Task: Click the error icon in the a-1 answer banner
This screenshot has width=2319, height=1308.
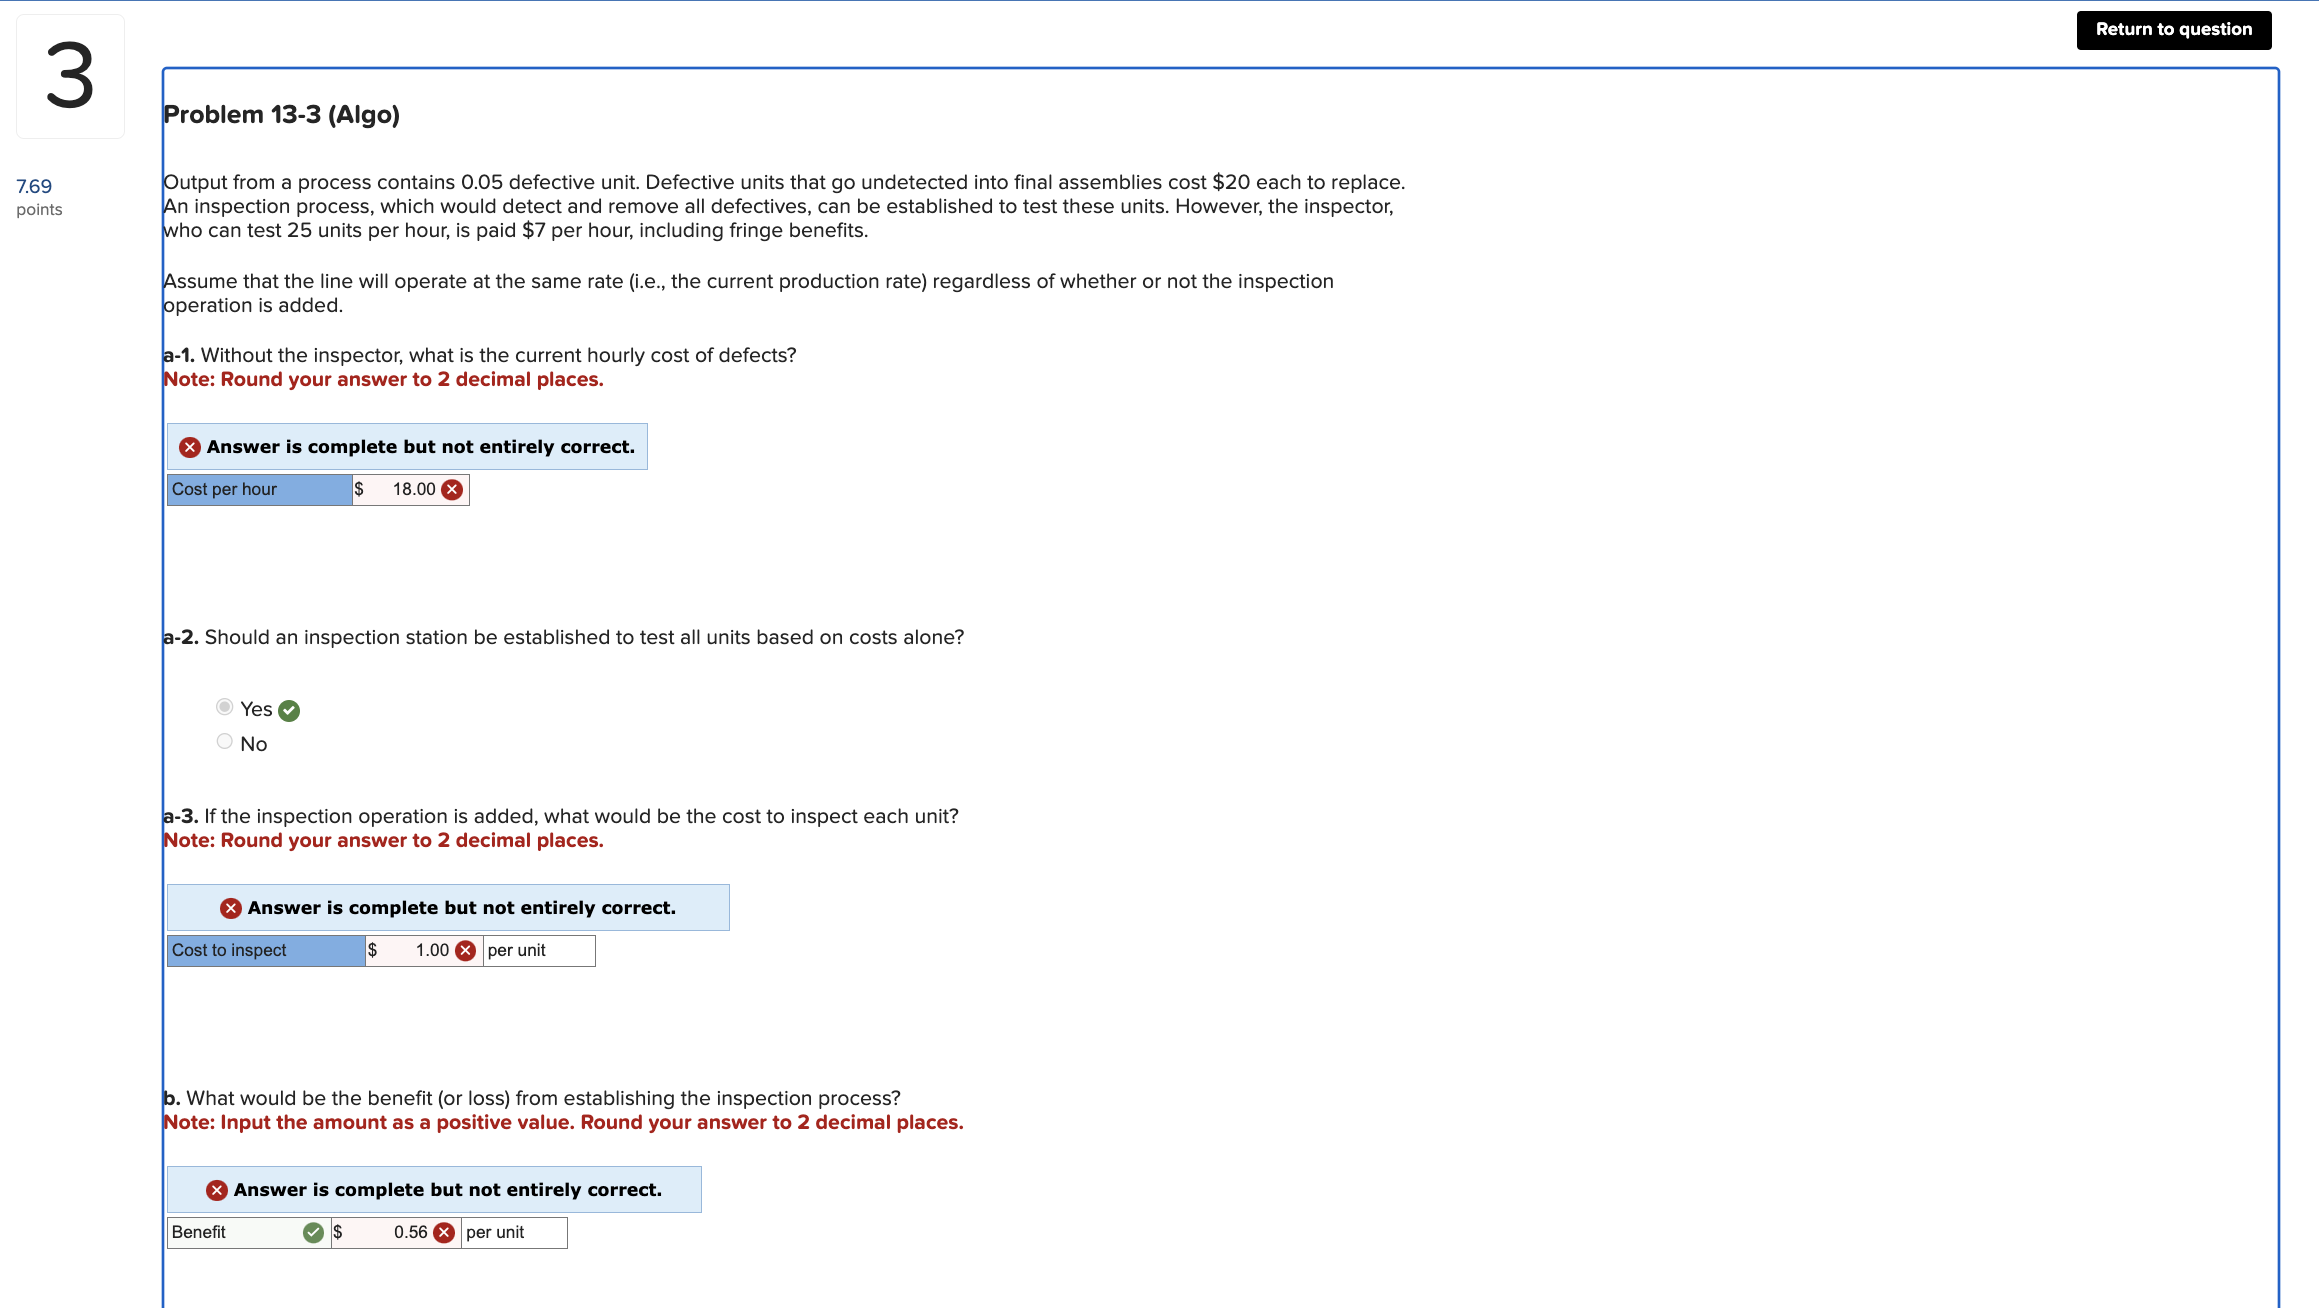Action: (190, 446)
